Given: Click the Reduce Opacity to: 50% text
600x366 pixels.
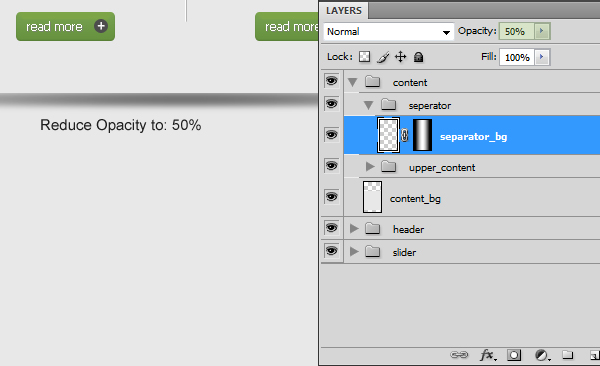Looking at the screenshot, I should pyautogui.click(x=121, y=125).
